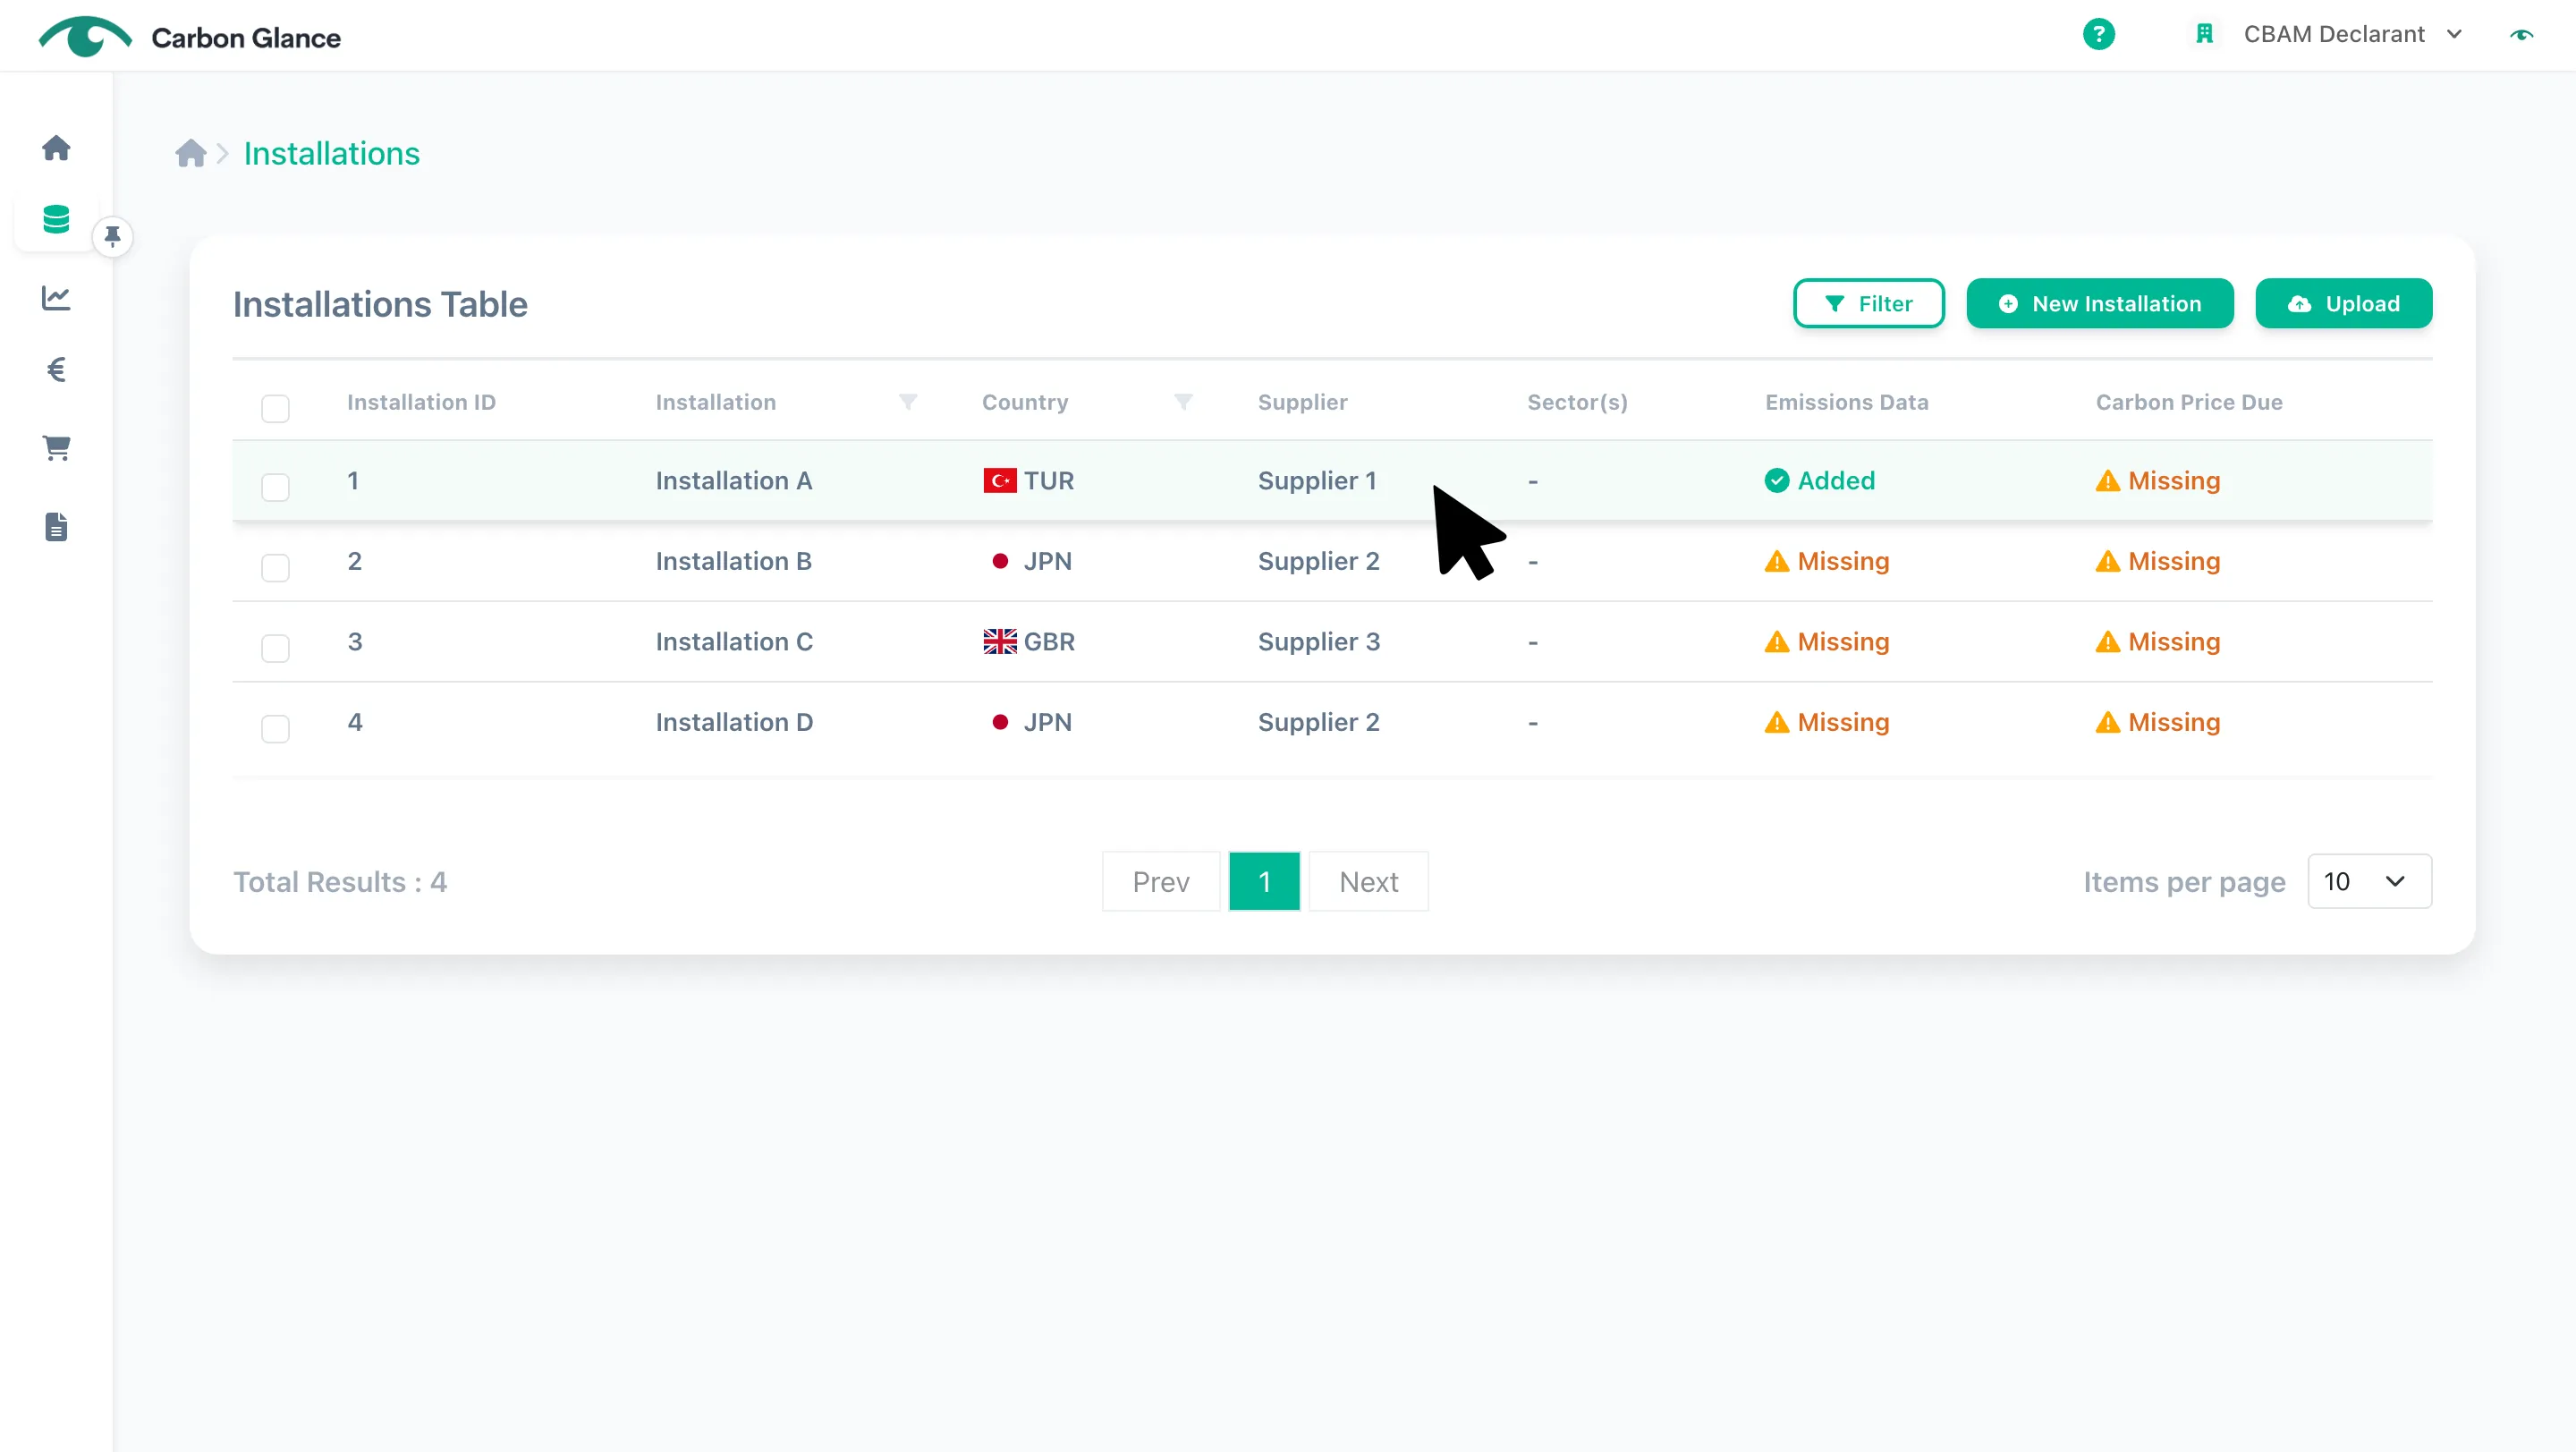
Task: Click the home icon in the breadcrumb
Action: pos(190,153)
